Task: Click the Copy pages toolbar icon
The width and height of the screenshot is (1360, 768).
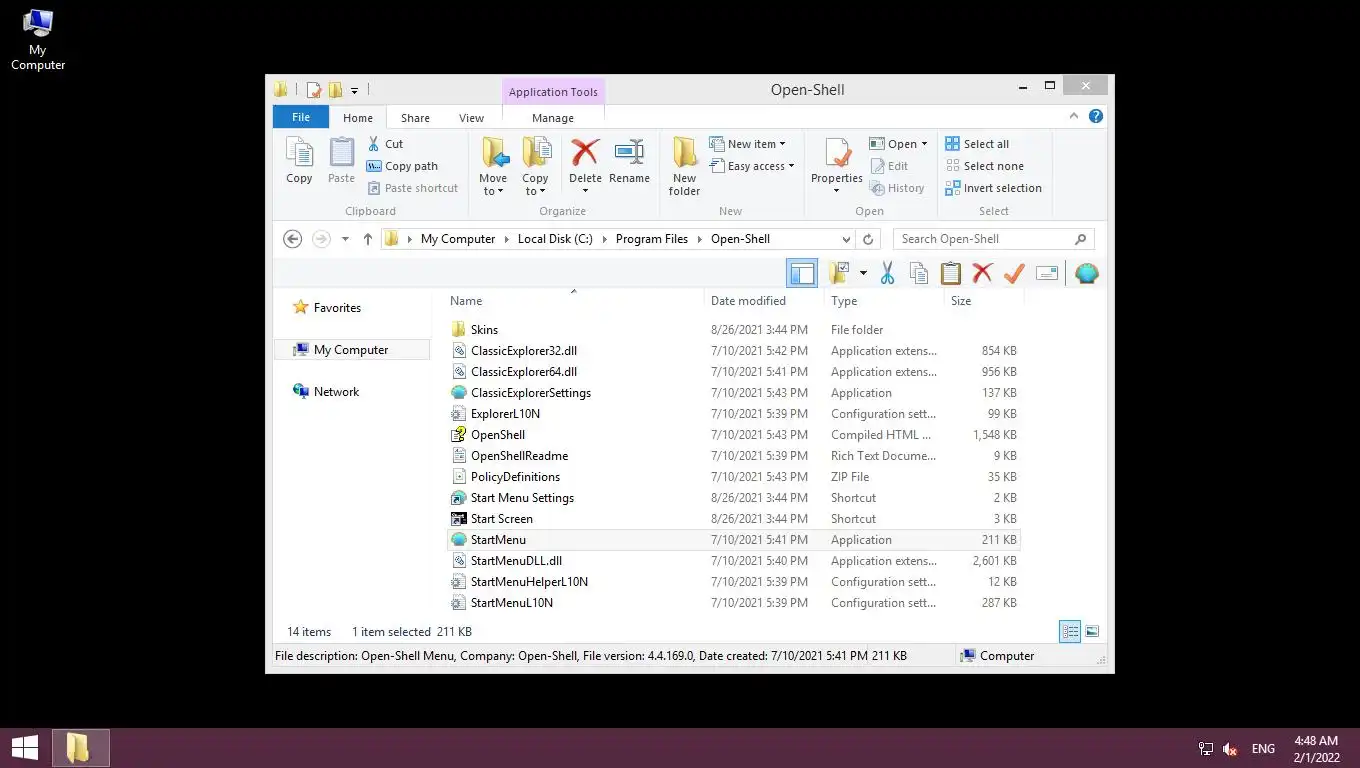Action: pyautogui.click(x=918, y=273)
